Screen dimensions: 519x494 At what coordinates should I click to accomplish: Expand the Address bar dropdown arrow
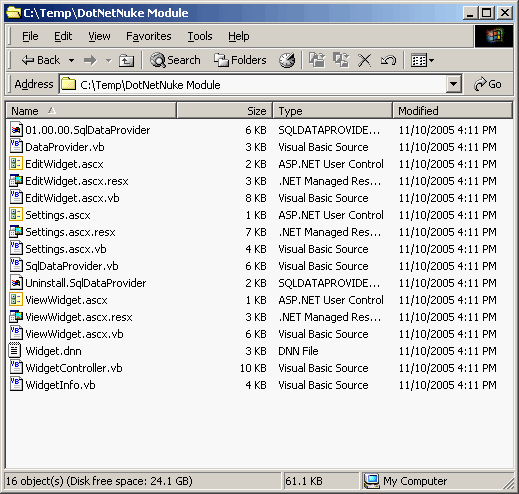453,84
